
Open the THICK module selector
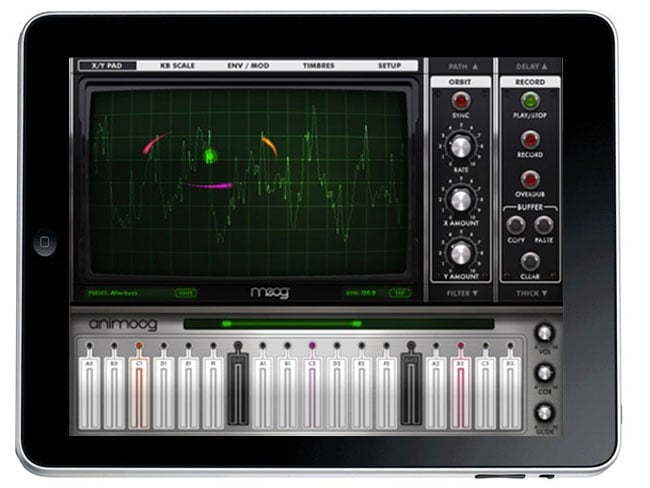pyautogui.click(x=531, y=293)
